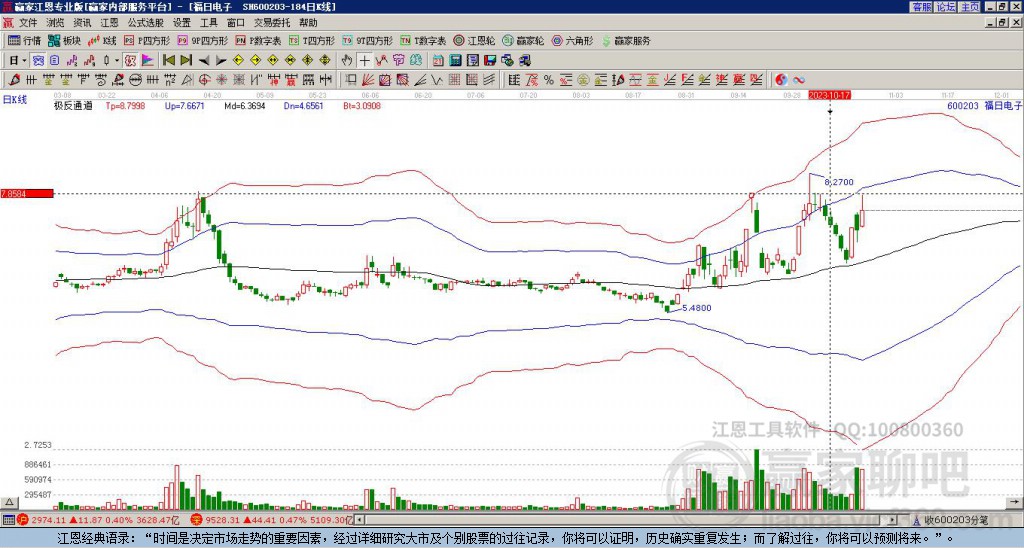The image size is (1024, 548).
Task: Click the Shanghai index 2974.11 status entry
Action: click(x=98, y=520)
